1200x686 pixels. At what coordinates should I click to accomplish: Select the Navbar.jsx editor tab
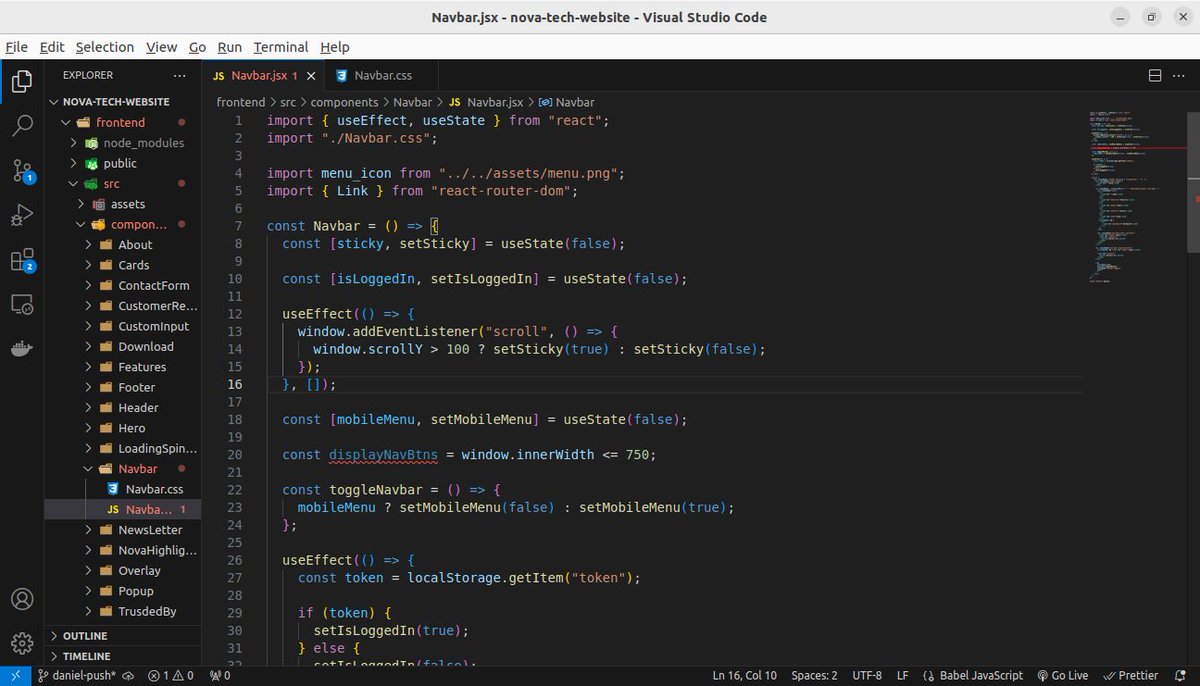pyautogui.click(x=262, y=76)
